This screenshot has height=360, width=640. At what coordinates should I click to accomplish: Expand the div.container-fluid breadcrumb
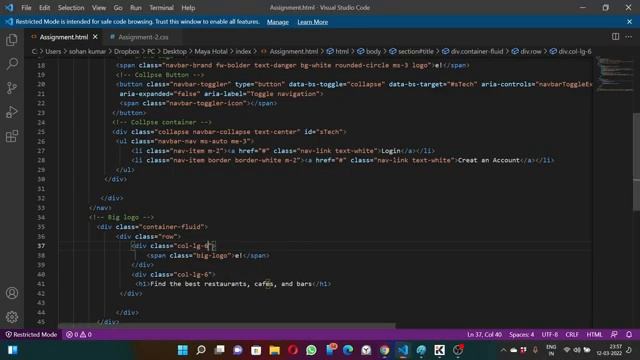pyautogui.click(x=473, y=51)
